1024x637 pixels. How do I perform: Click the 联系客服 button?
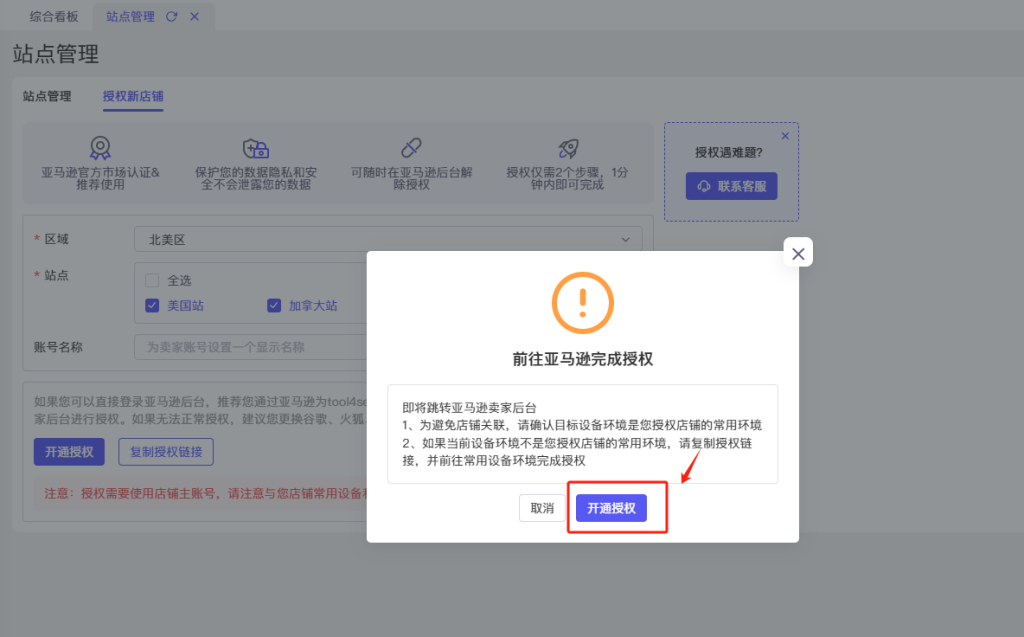click(x=731, y=186)
